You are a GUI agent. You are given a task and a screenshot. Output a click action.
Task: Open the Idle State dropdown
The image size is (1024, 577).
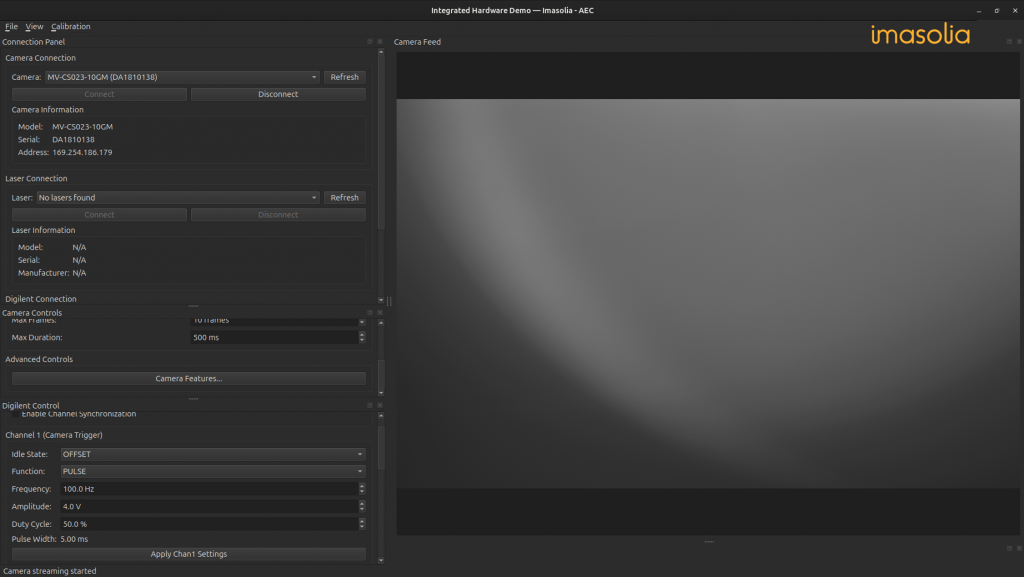click(x=213, y=454)
